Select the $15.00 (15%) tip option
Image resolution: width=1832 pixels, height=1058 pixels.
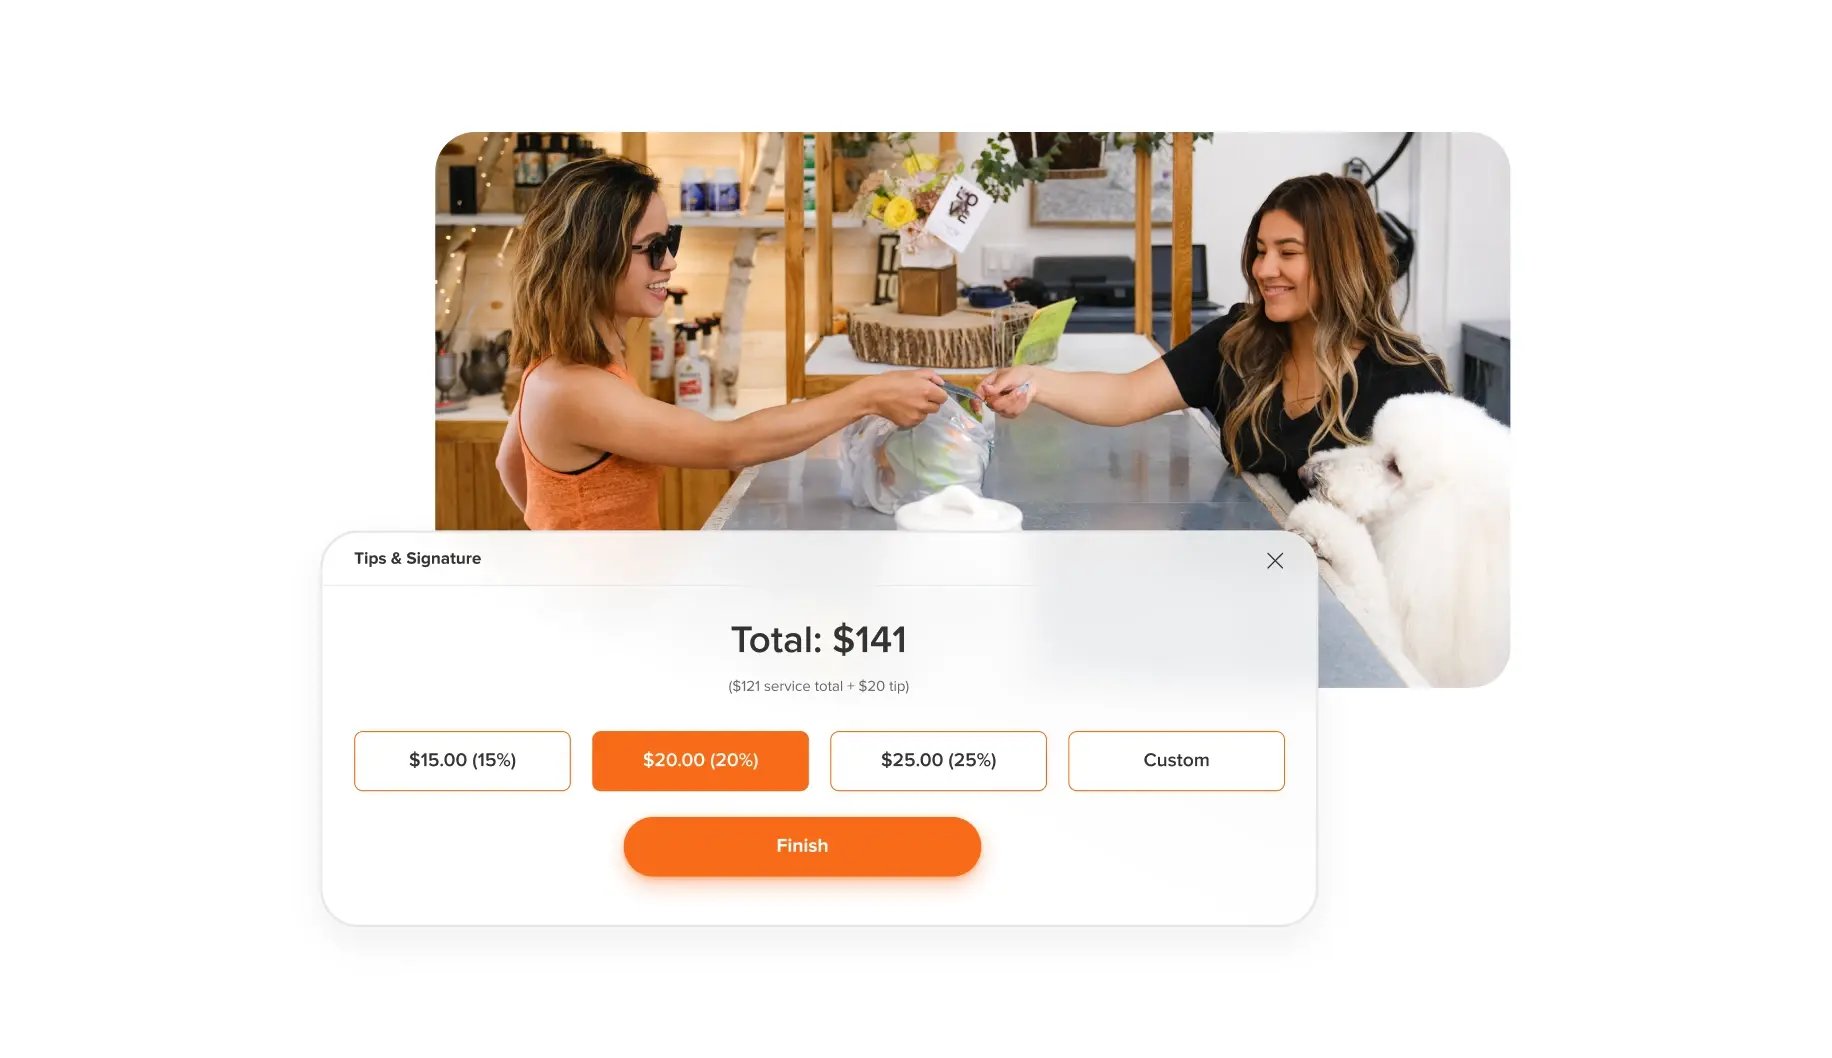(462, 761)
